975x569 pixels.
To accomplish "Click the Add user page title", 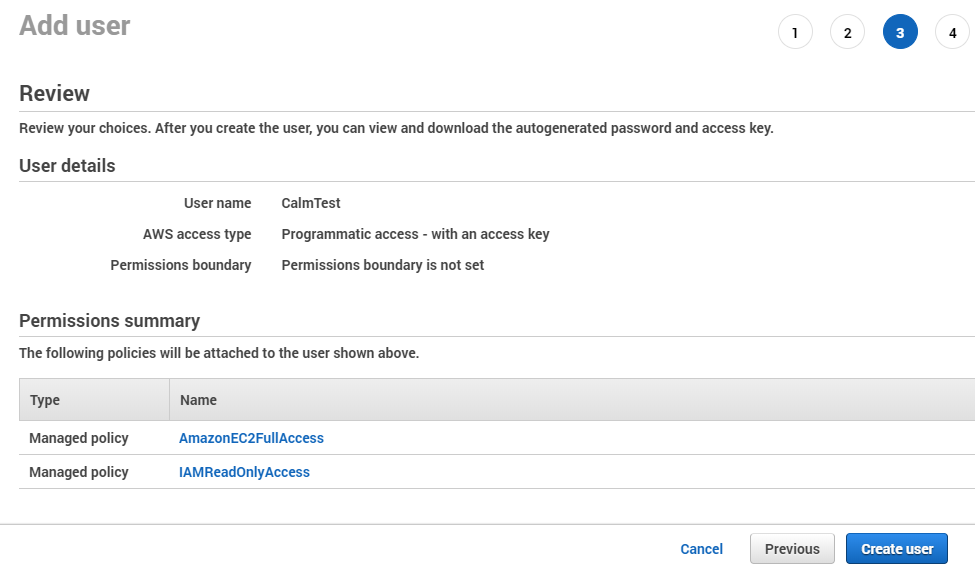I will tap(75, 25).
